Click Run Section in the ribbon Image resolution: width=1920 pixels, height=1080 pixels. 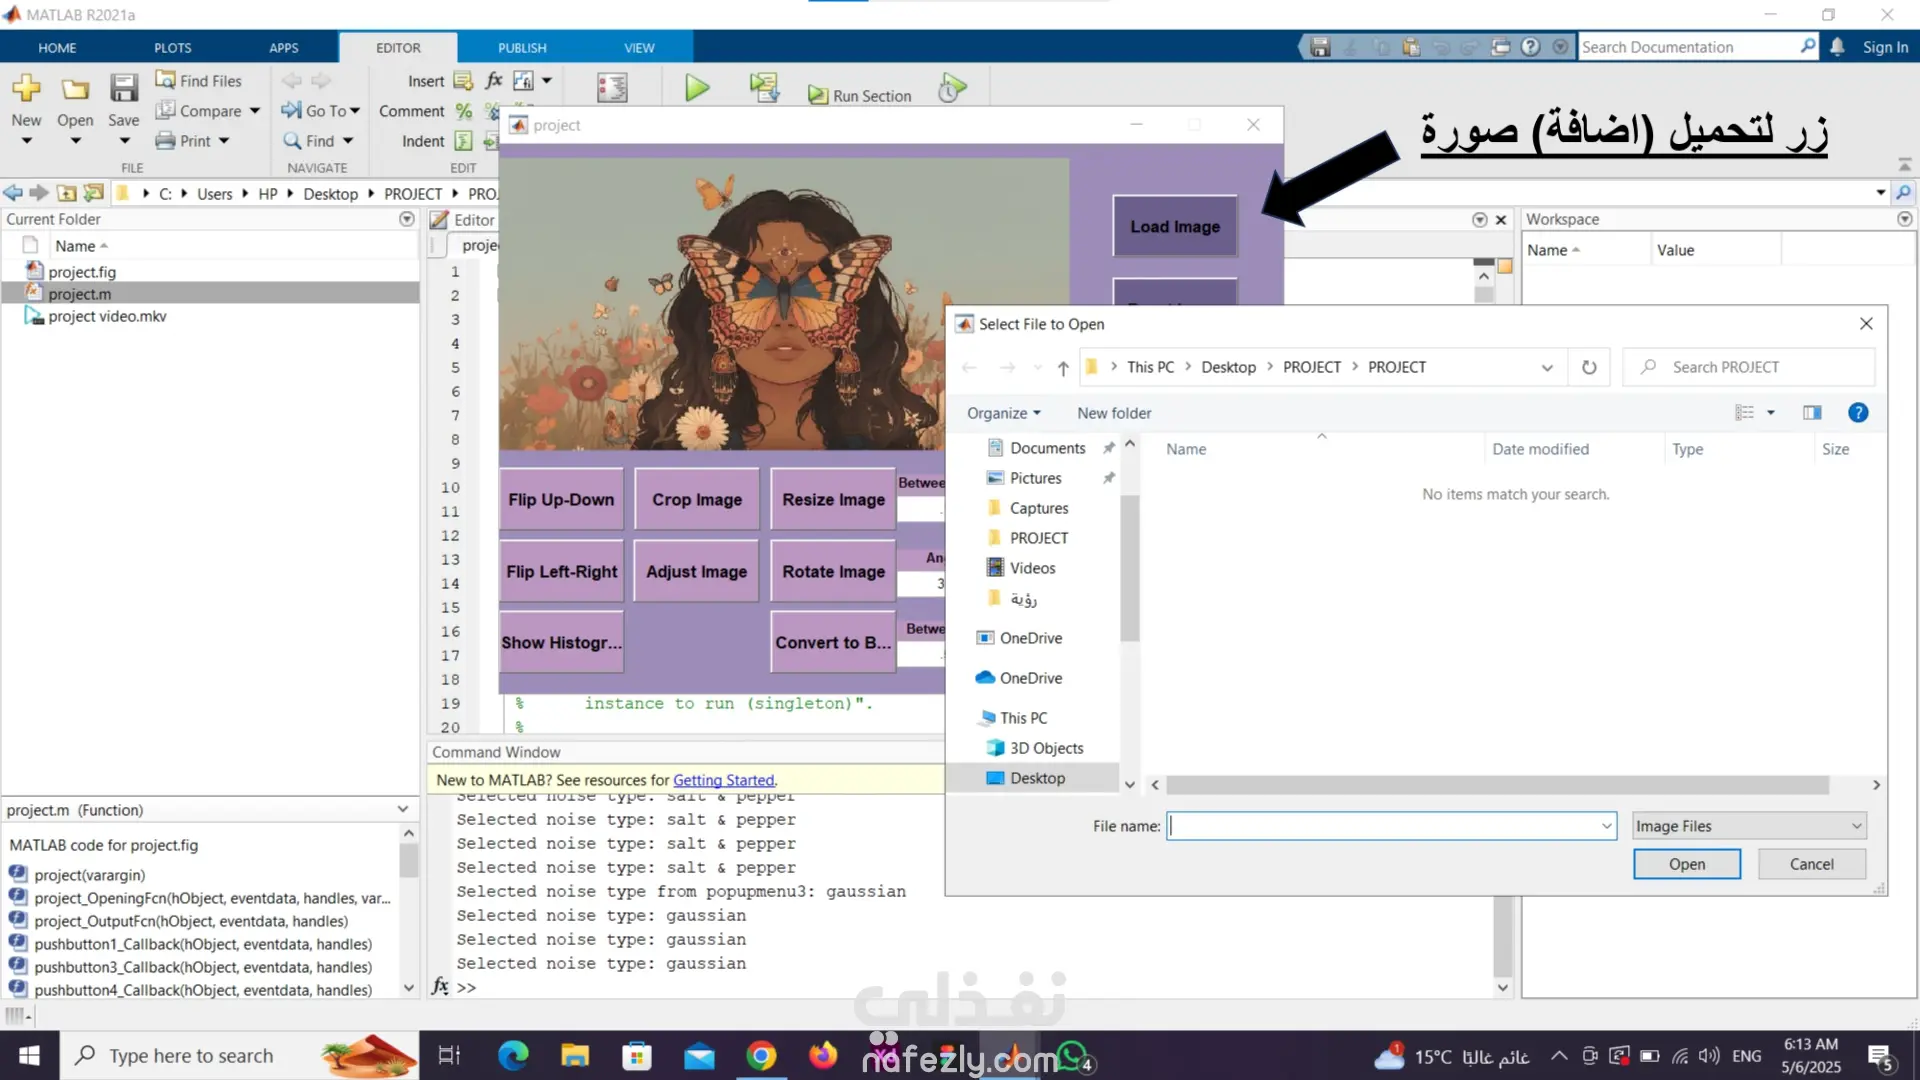click(860, 96)
